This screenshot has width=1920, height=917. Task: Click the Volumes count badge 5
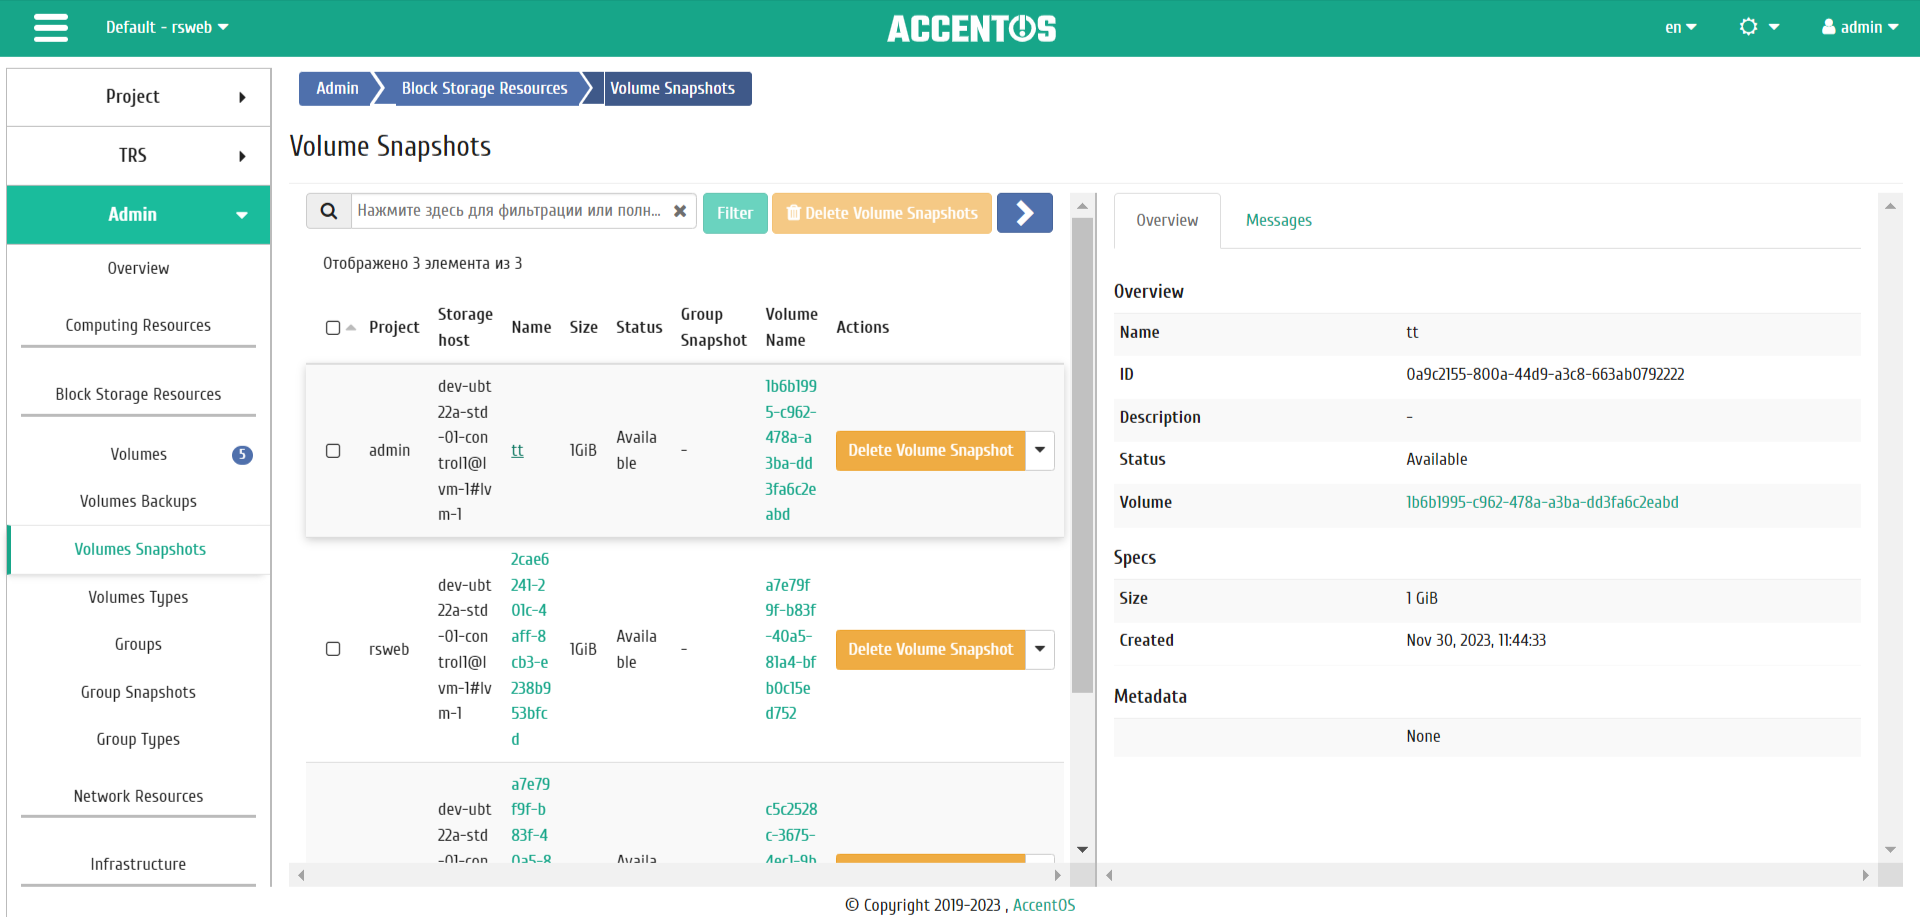click(242, 455)
